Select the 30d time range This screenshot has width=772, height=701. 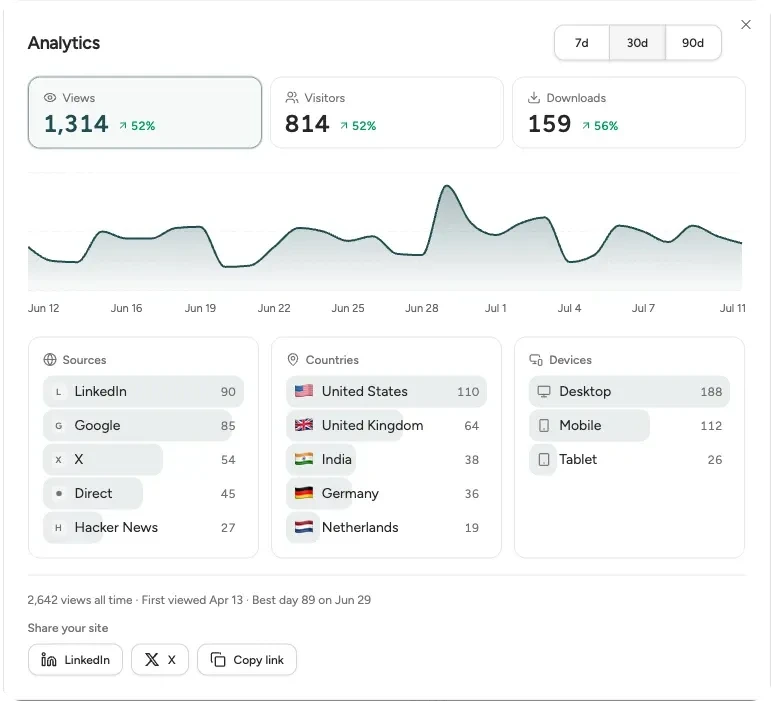click(637, 43)
